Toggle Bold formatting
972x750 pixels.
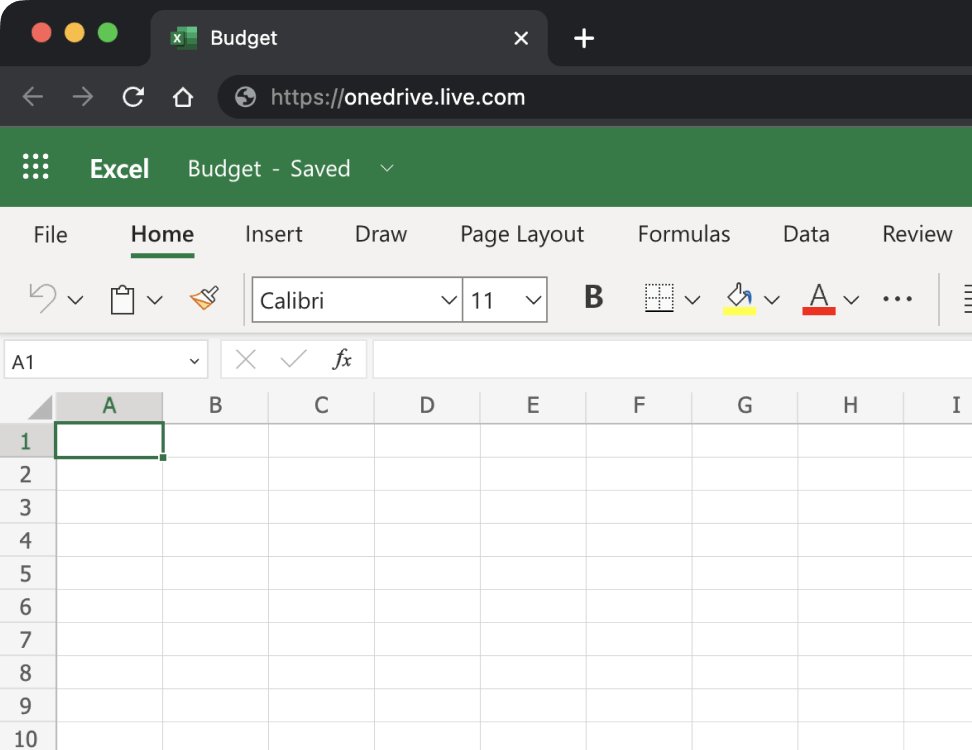(x=593, y=298)
